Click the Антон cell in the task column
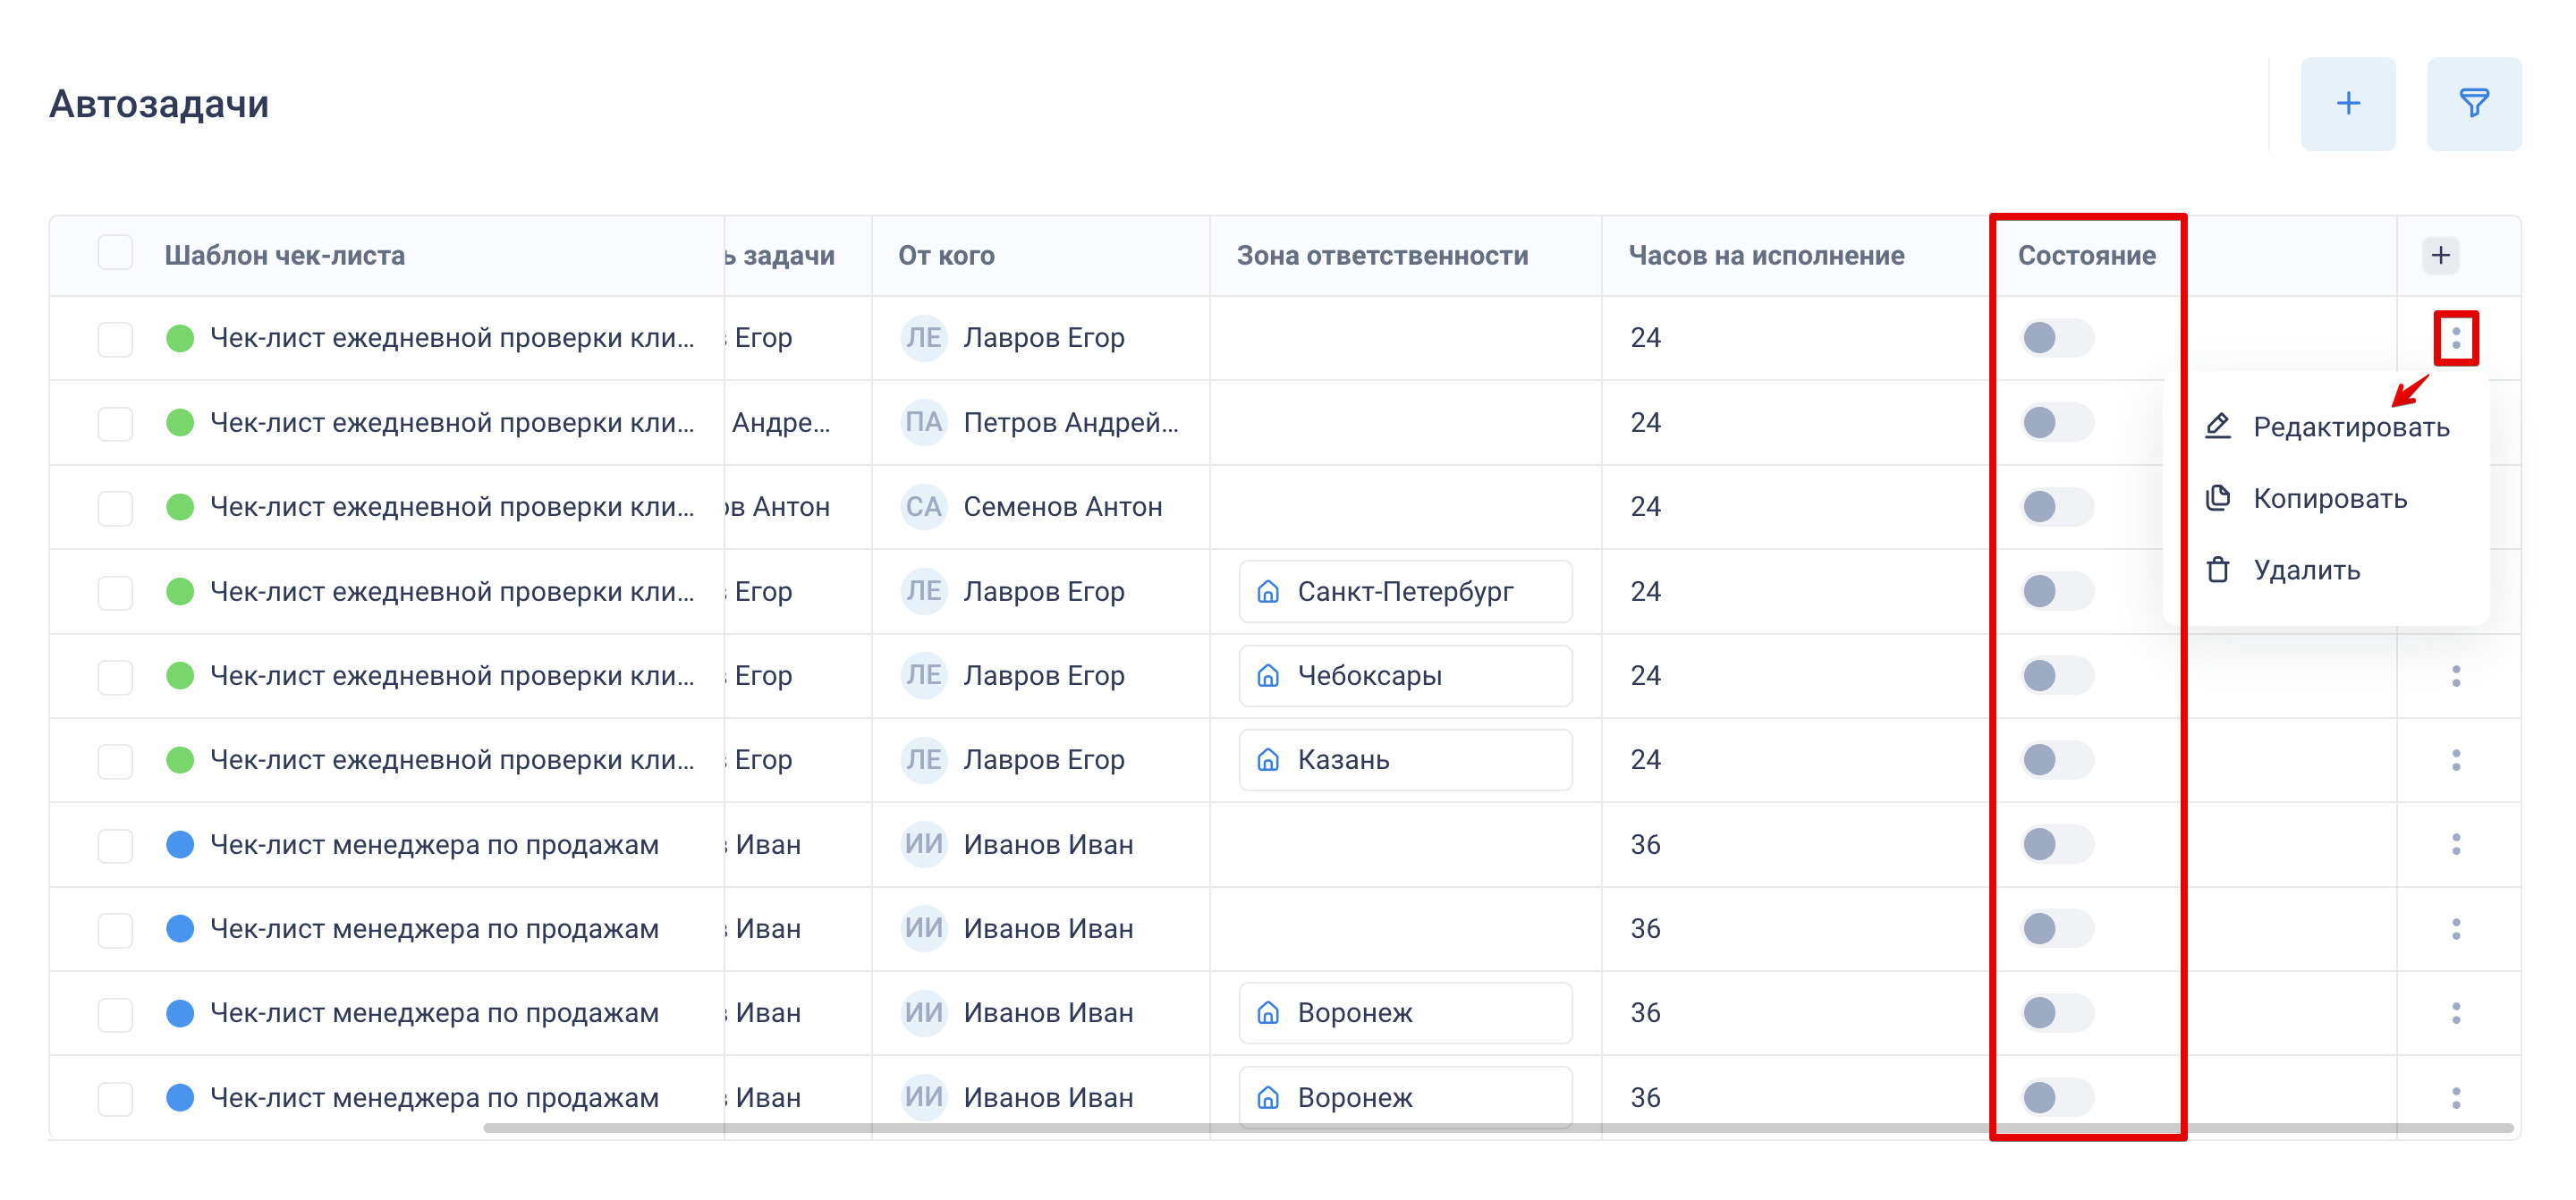2576x1200 pixels. tap(778, 507)
